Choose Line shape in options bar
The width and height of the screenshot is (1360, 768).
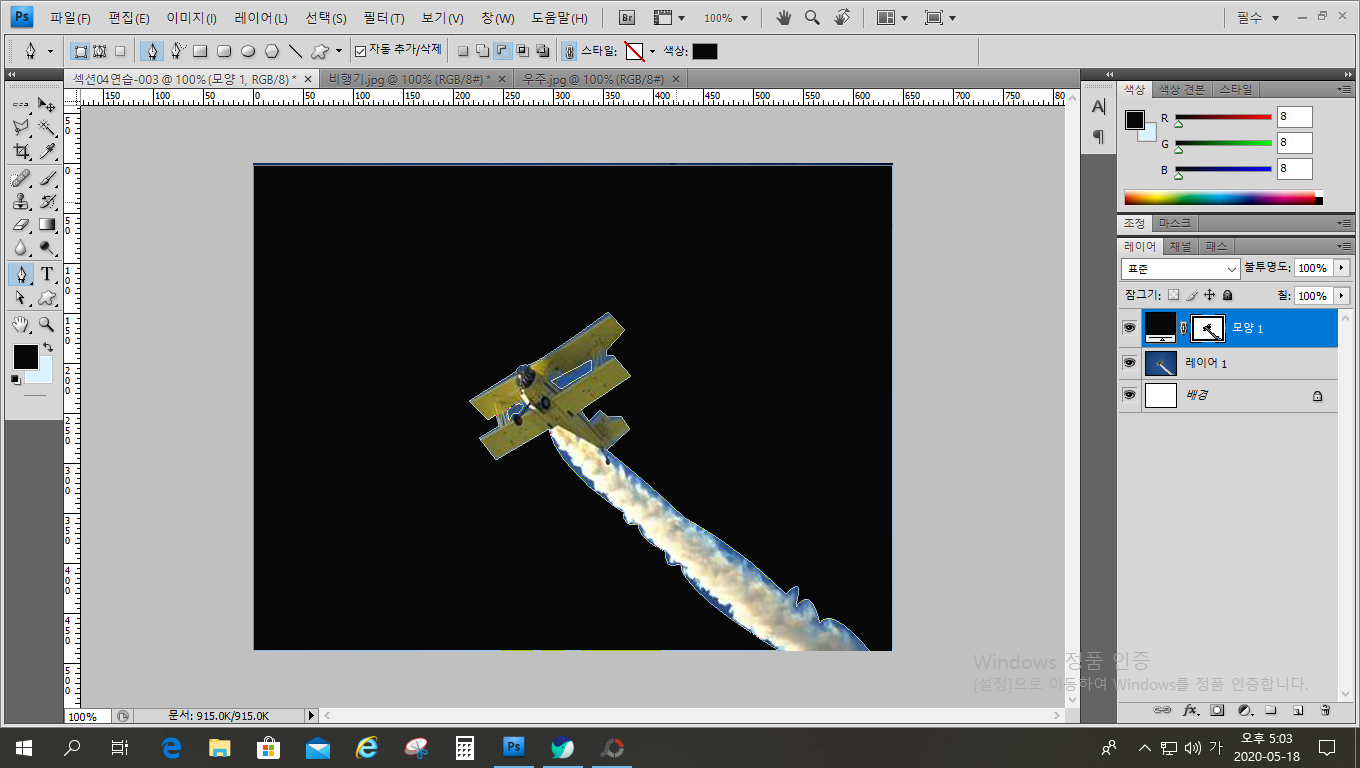click(296, 50)
